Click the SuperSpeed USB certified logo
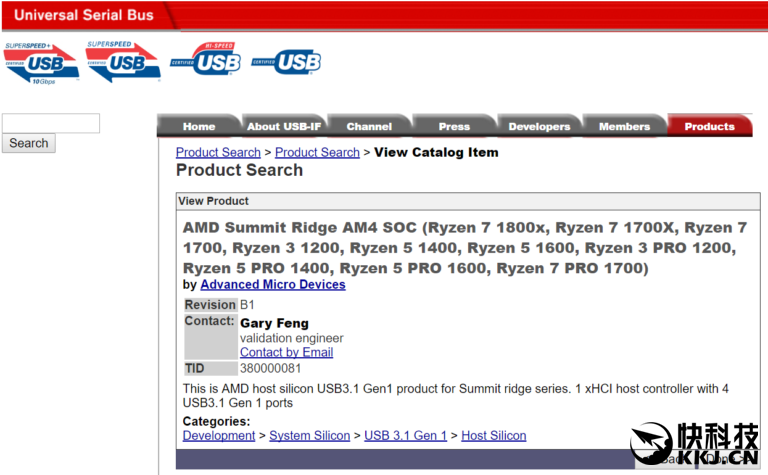This screenshot has width=768, height=475. pyautogui.click(x=121, y=62)
